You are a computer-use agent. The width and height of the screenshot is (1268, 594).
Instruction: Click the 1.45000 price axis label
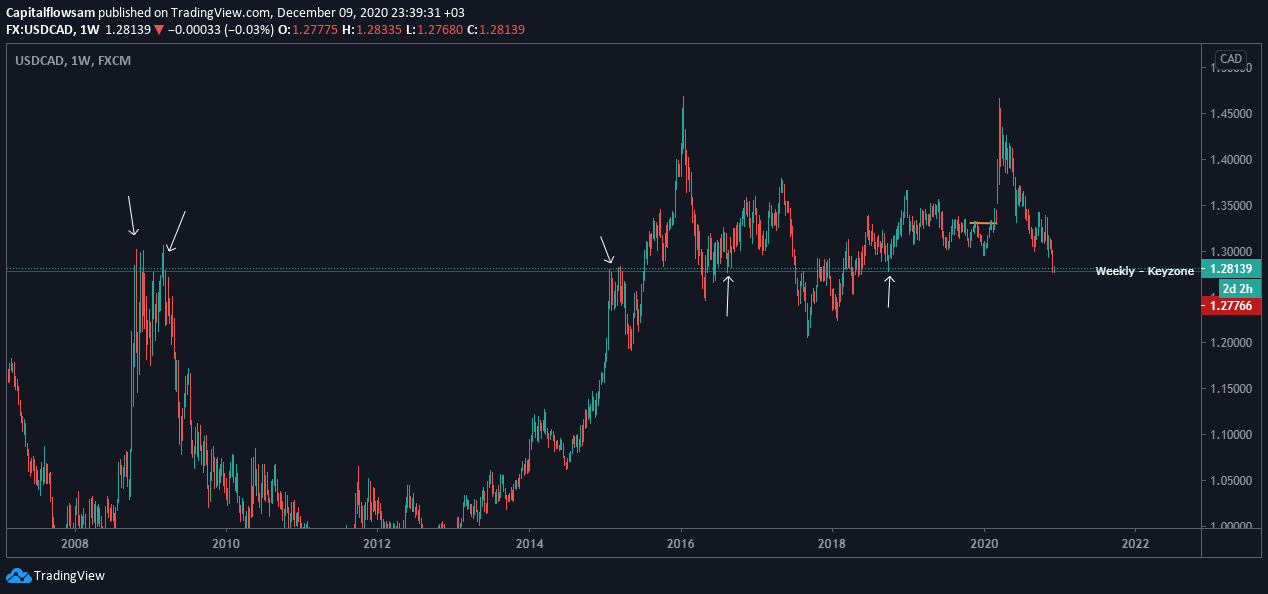1233,114
